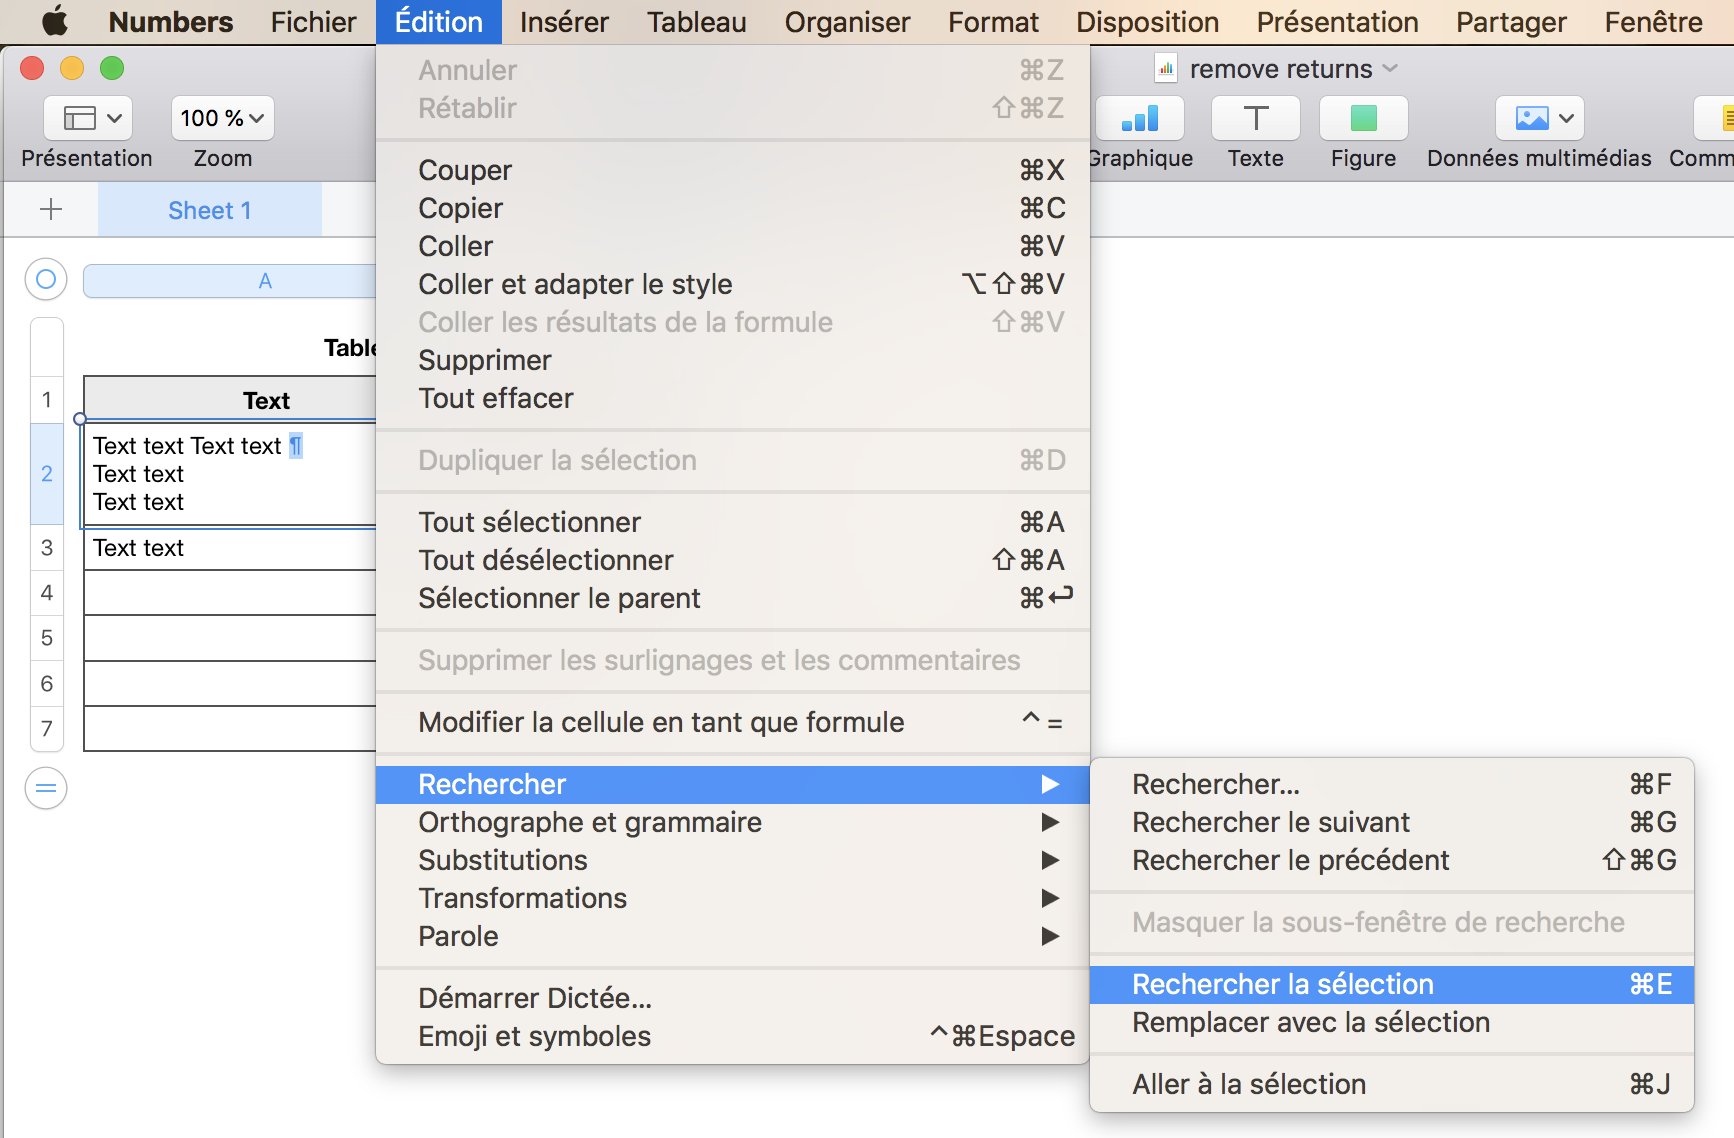1734x1138 pixels.
Task: Switch to the Sheet 1 tab
Action: (209, 210)
